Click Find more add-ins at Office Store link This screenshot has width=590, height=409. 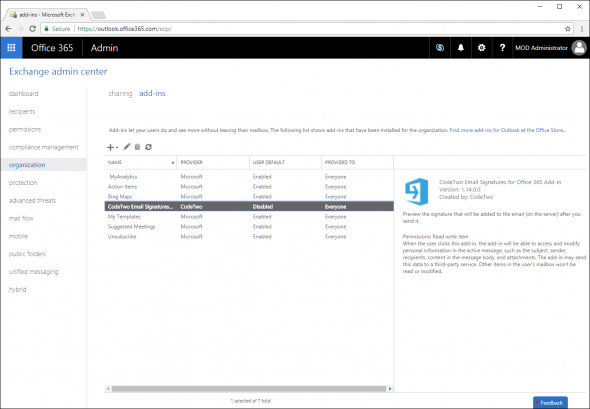coord(508,130)
